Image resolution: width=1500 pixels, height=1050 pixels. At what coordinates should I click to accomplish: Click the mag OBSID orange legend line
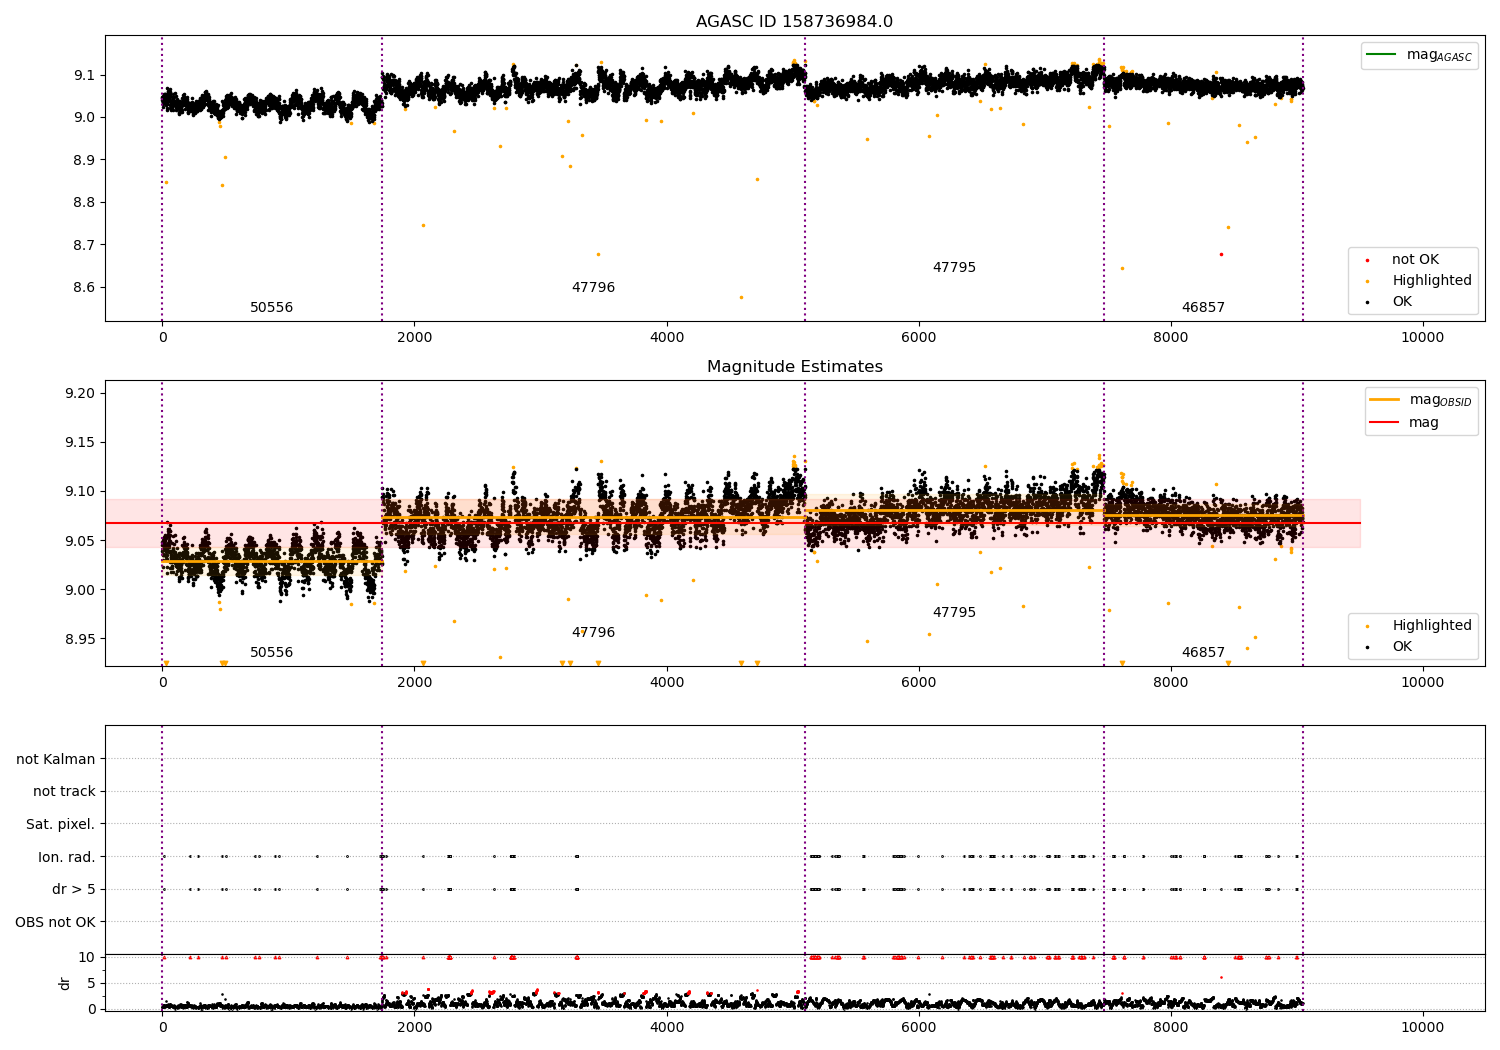coord(1385,400)
